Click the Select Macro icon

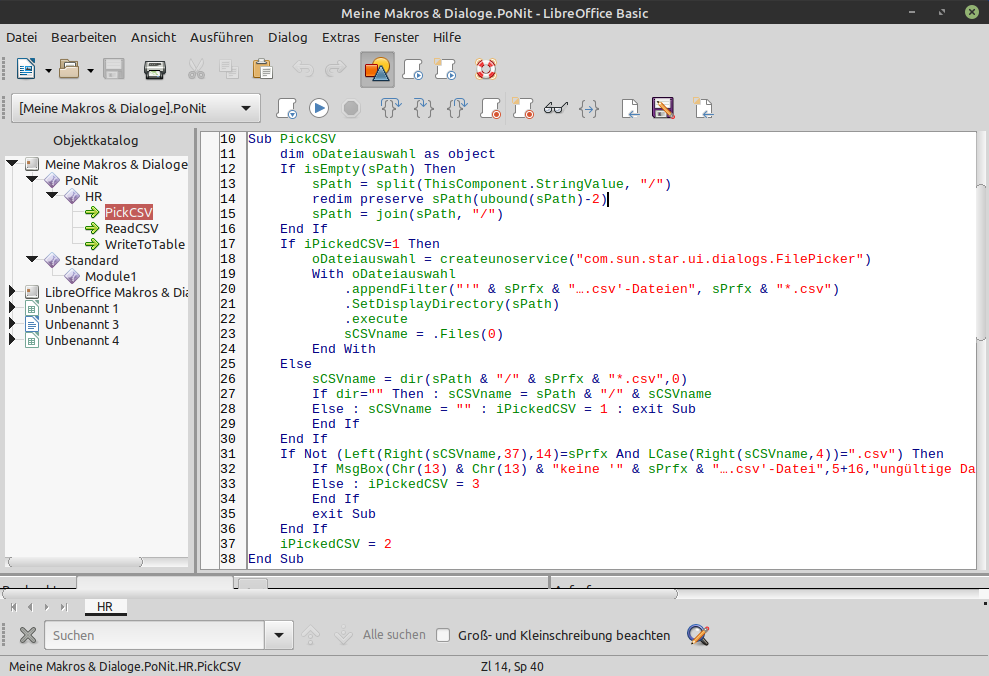(x=413, y=69)
